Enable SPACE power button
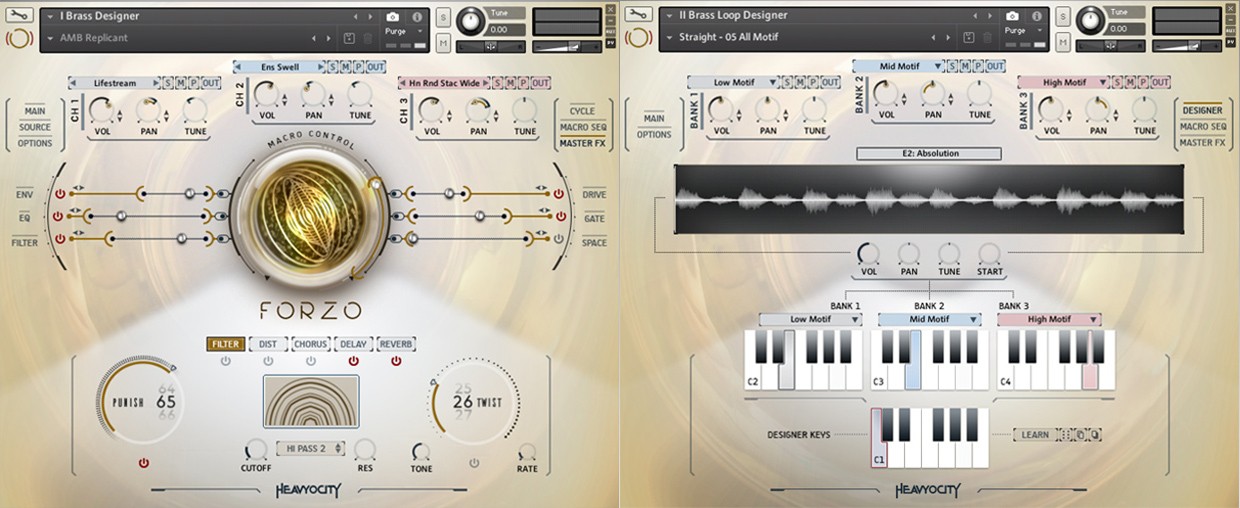1240x508 pixels. pos(558,239)
